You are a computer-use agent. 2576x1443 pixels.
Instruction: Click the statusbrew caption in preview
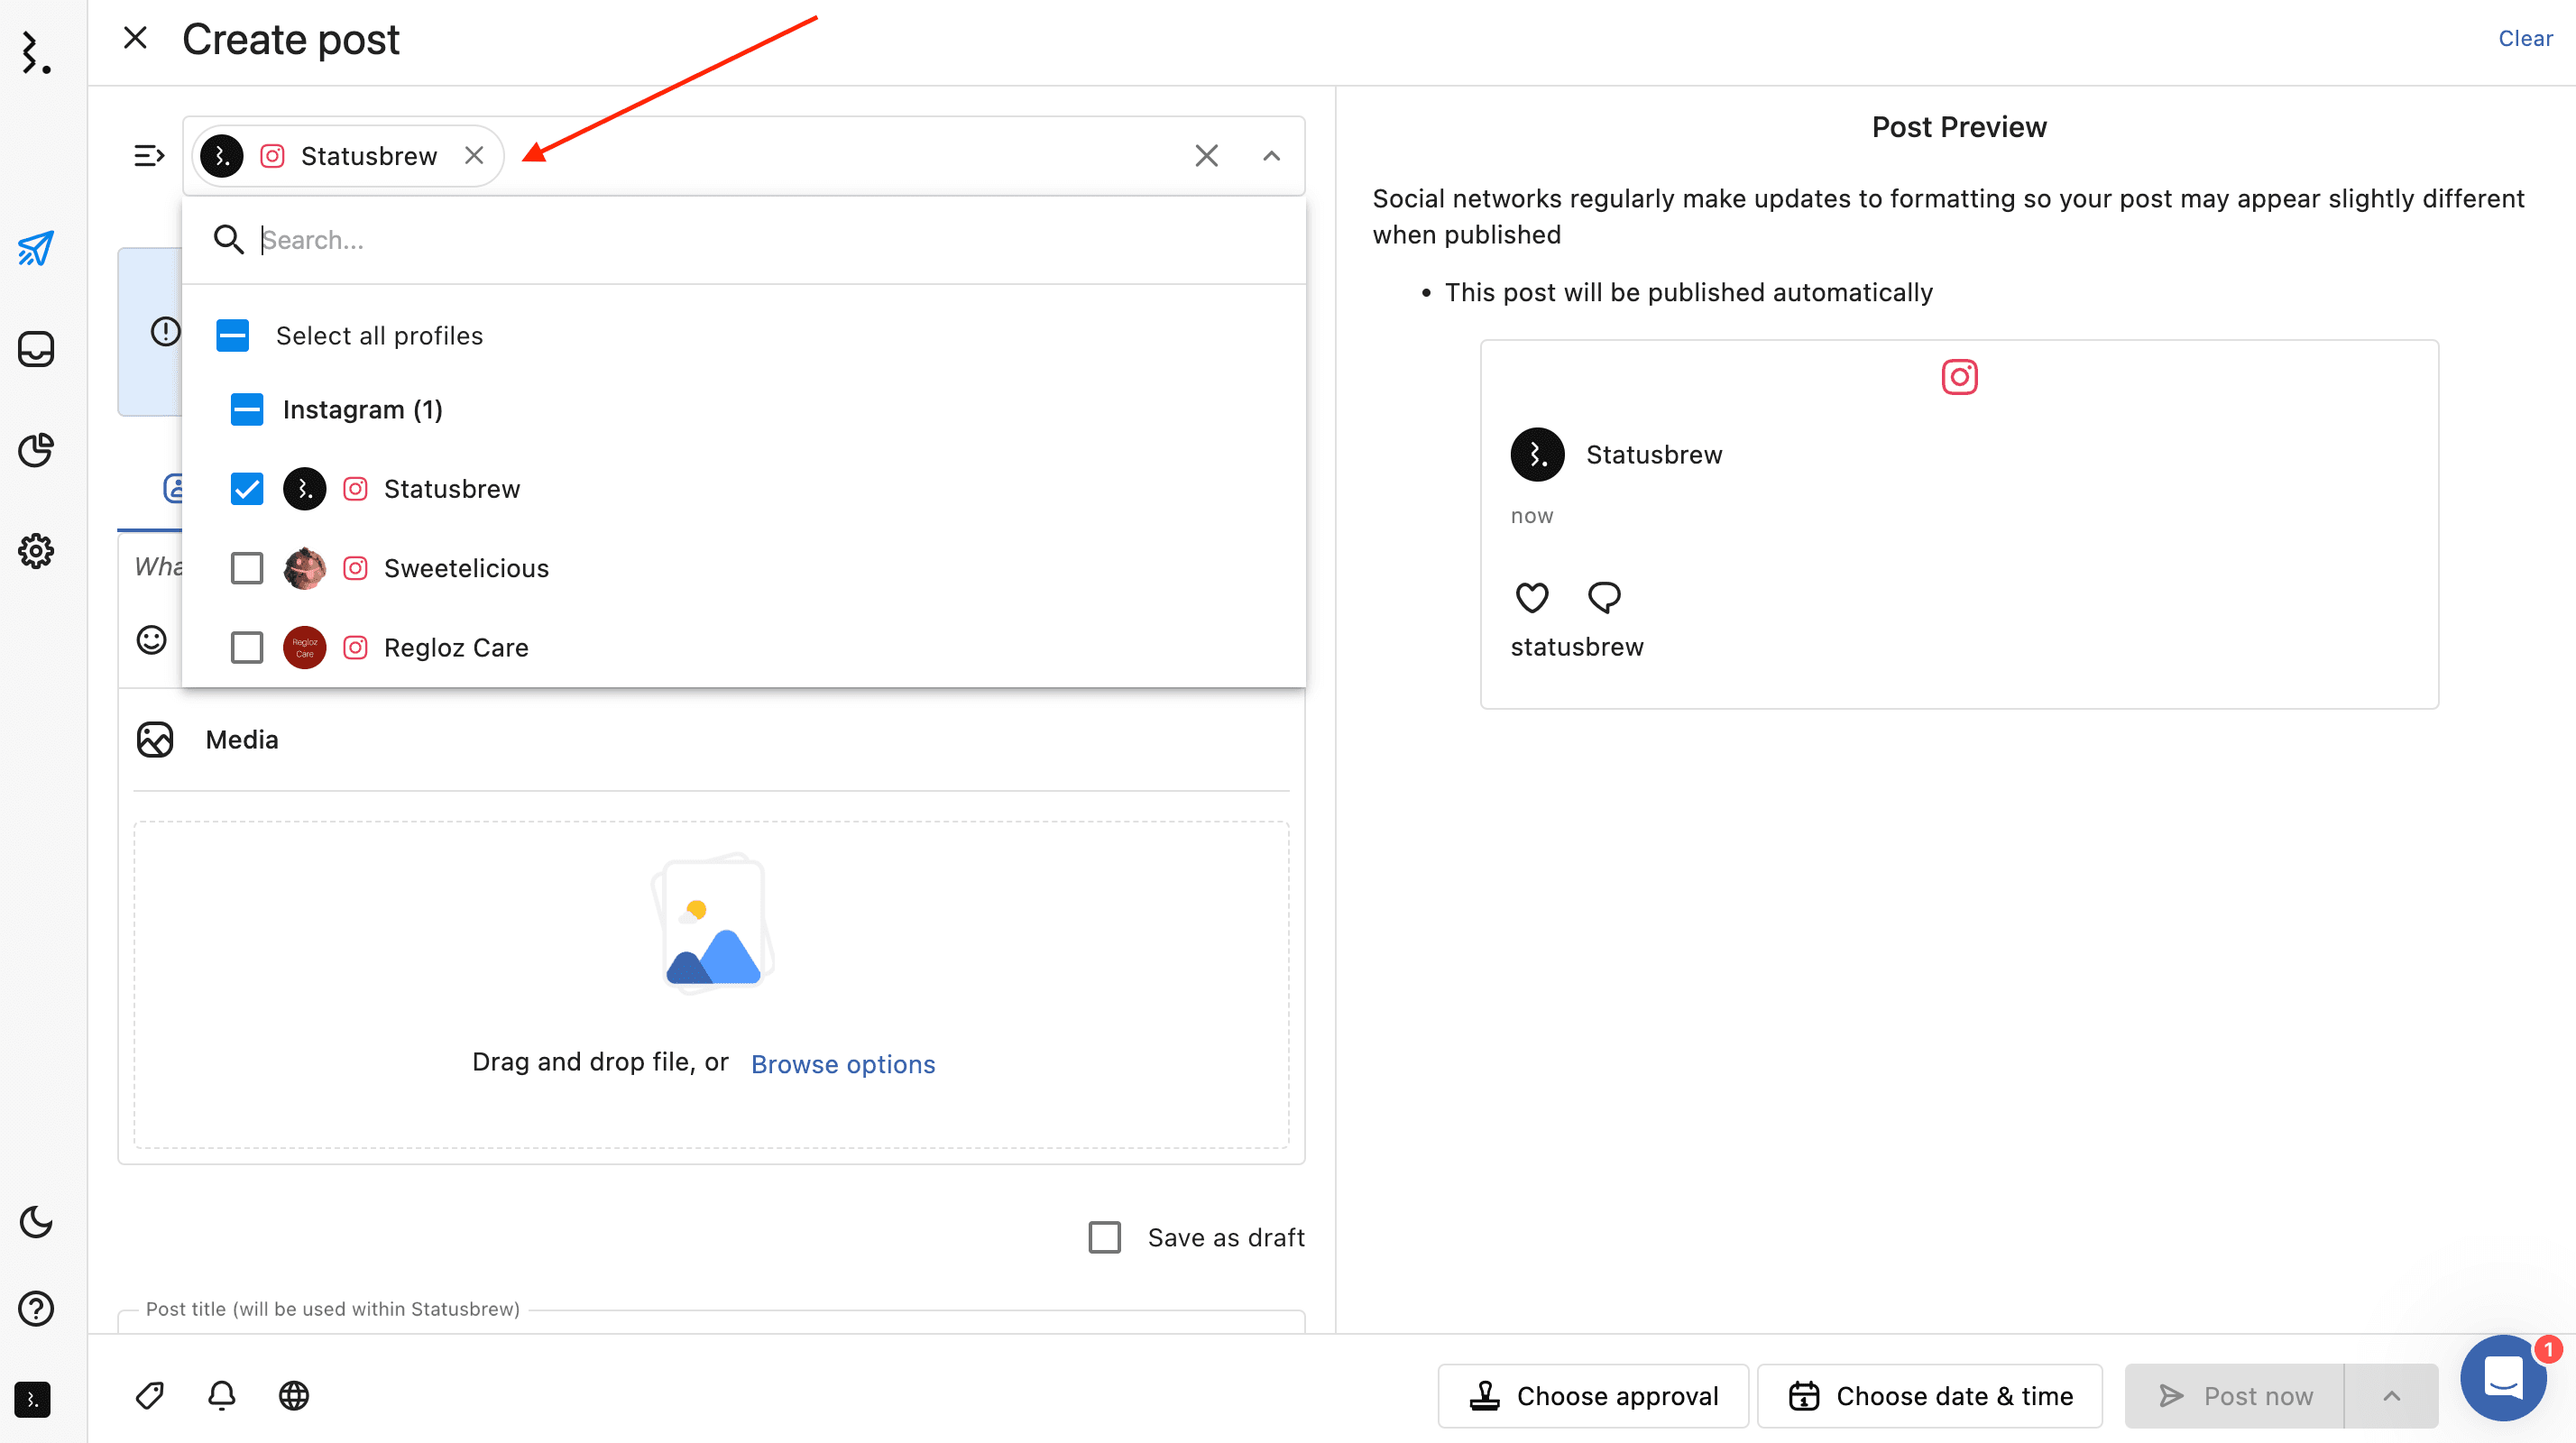1577,646
